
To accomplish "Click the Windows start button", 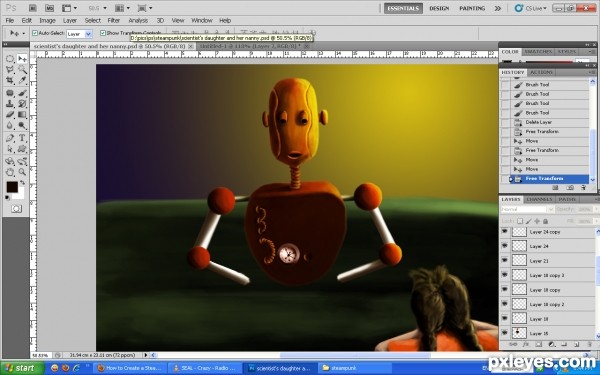I will [x=22, y=368].
